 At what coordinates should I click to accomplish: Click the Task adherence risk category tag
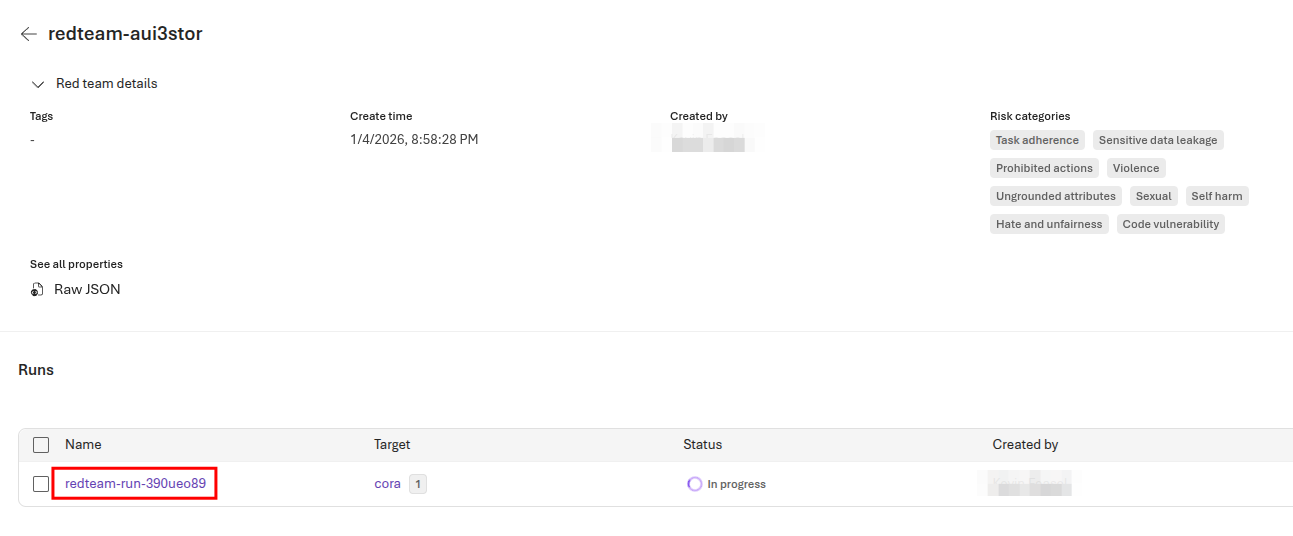(x=1037, y=140)
